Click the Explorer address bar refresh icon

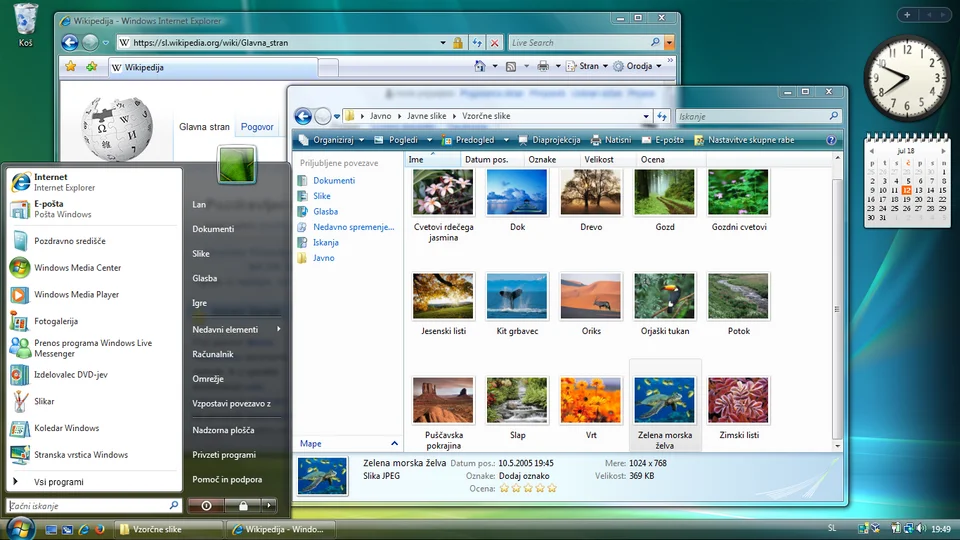[662, 116]
